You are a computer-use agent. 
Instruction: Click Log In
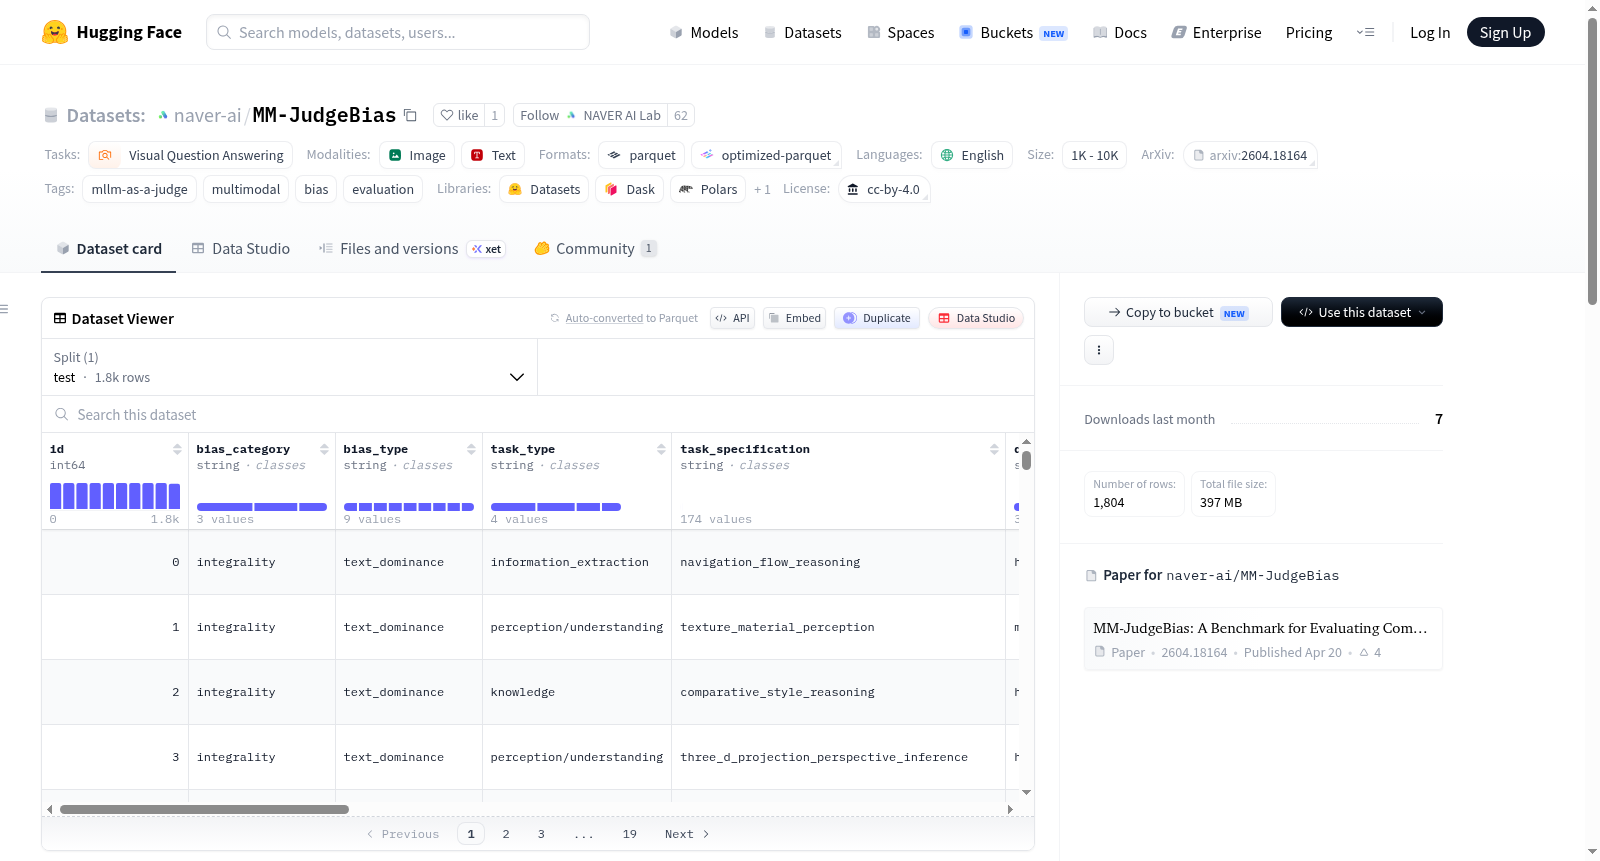(1430, 32)
